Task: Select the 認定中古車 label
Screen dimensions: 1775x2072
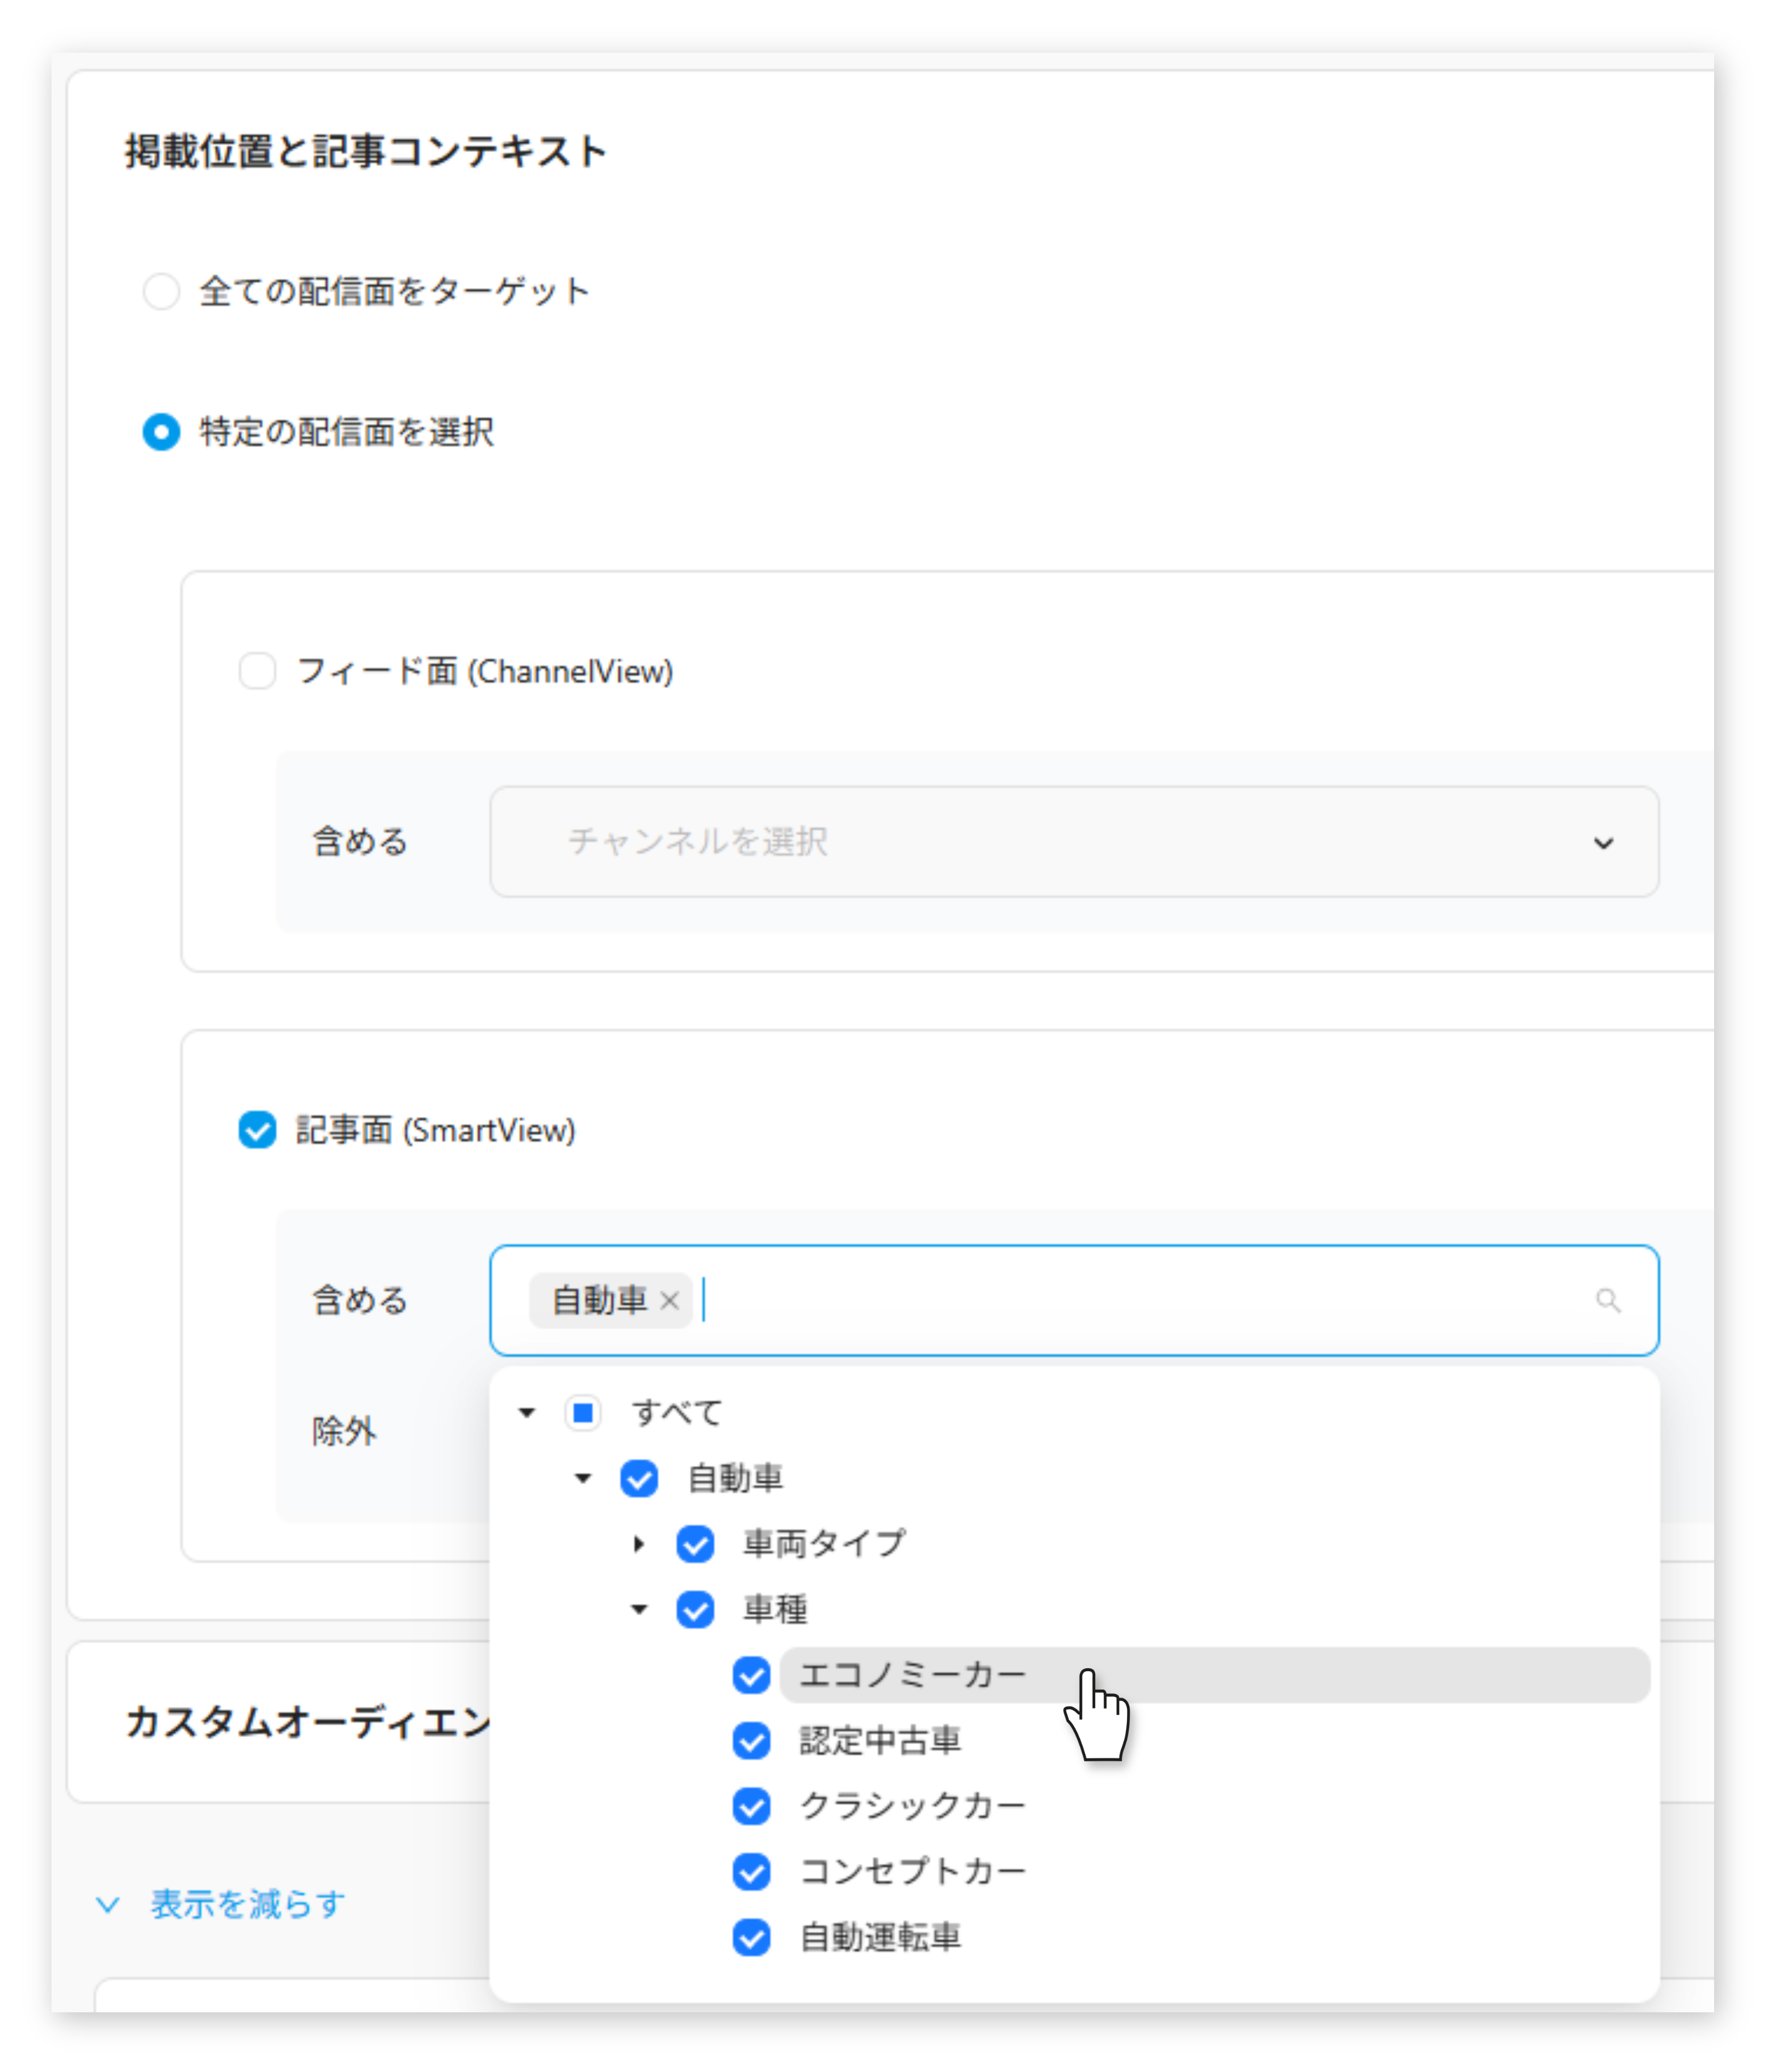Action: [x=880, y=1741]
